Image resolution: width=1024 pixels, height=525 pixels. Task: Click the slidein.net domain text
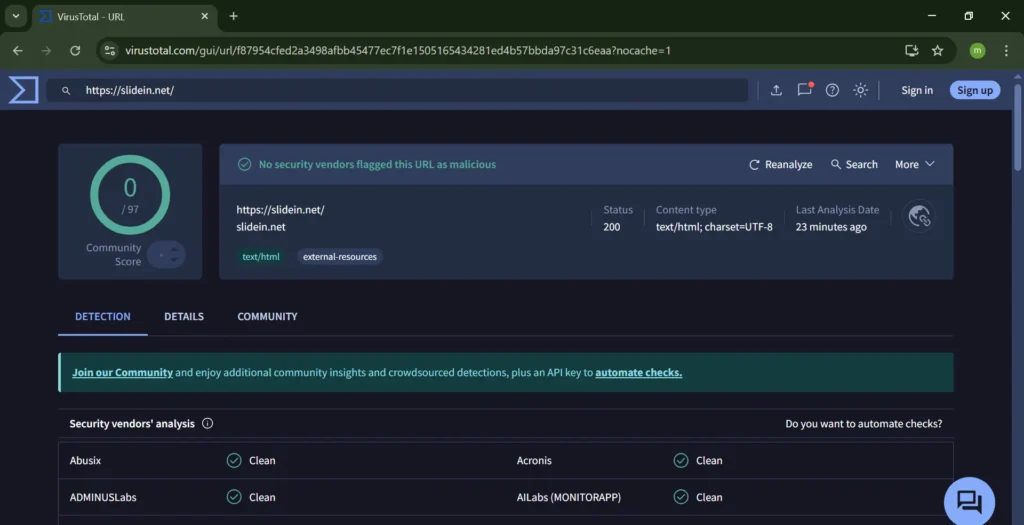coord(261,227)
